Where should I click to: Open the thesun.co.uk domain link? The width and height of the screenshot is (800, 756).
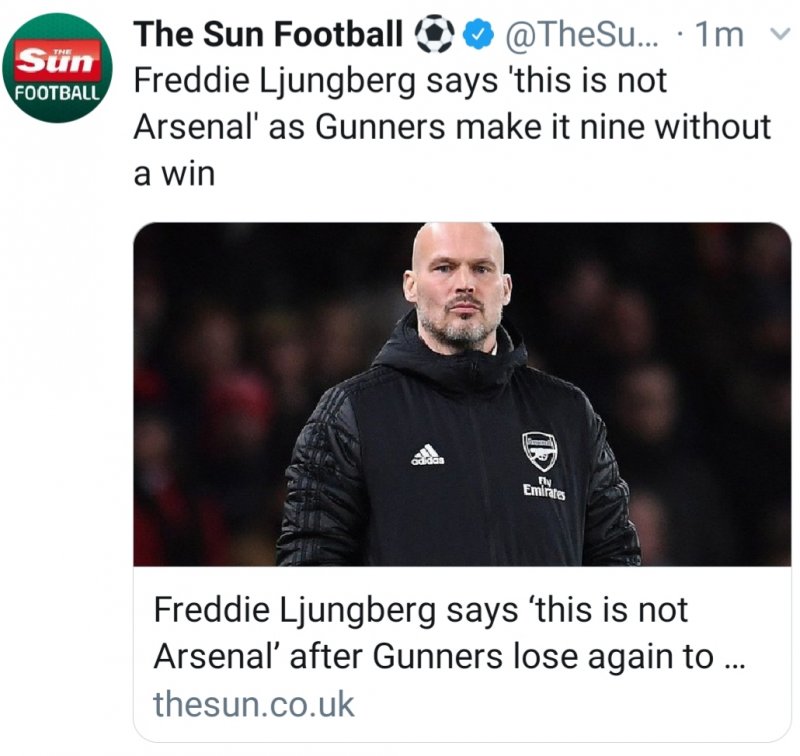[x=254, y=704]
